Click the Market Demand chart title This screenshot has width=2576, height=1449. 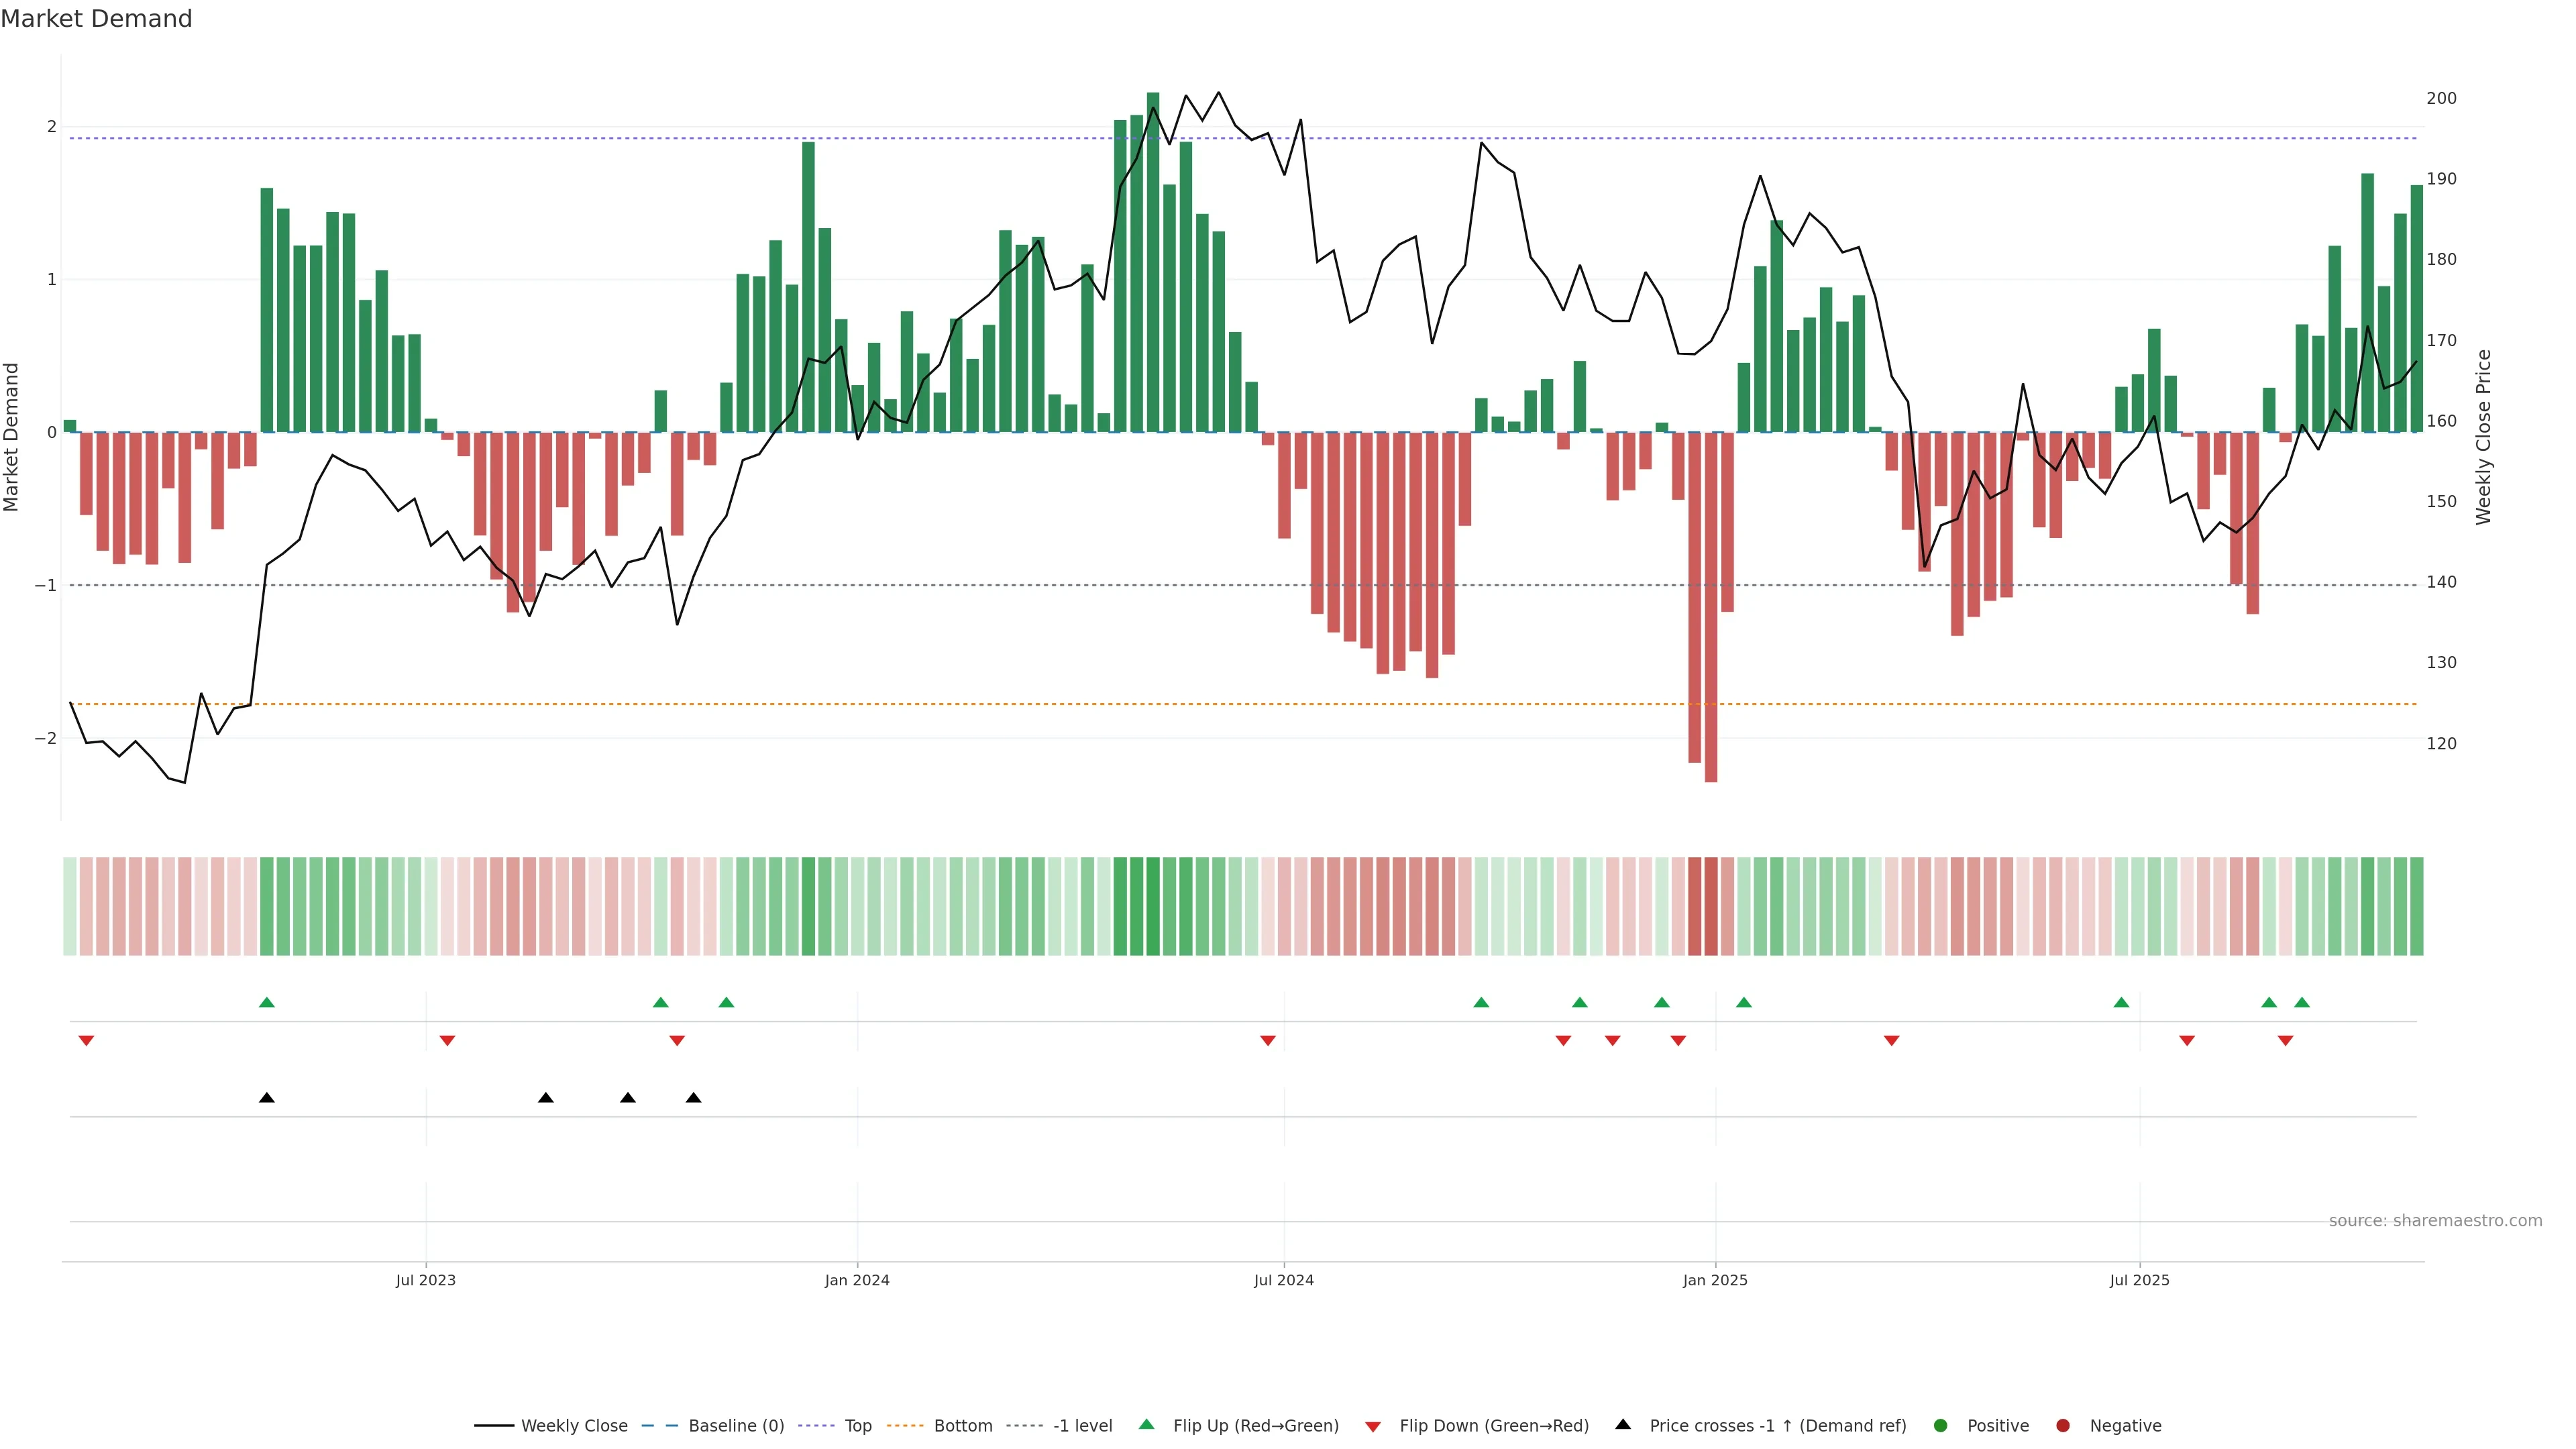(96, 19)
